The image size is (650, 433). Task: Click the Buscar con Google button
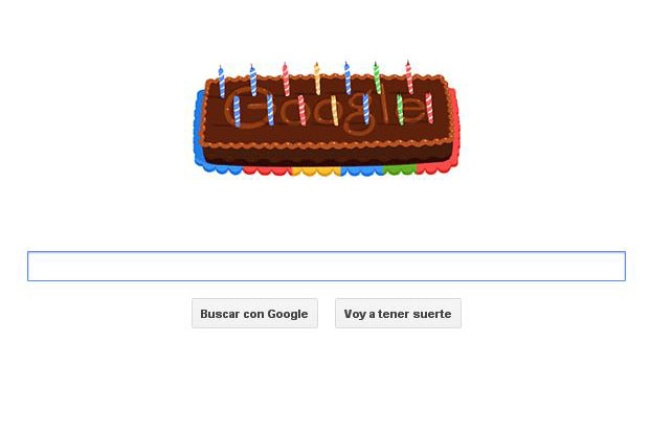click(255, 313)
